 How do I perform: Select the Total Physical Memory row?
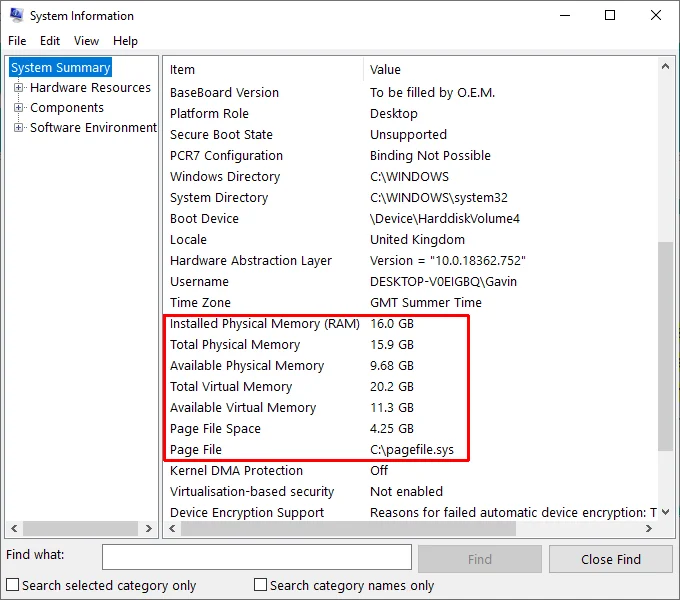(x=410, y=345)
